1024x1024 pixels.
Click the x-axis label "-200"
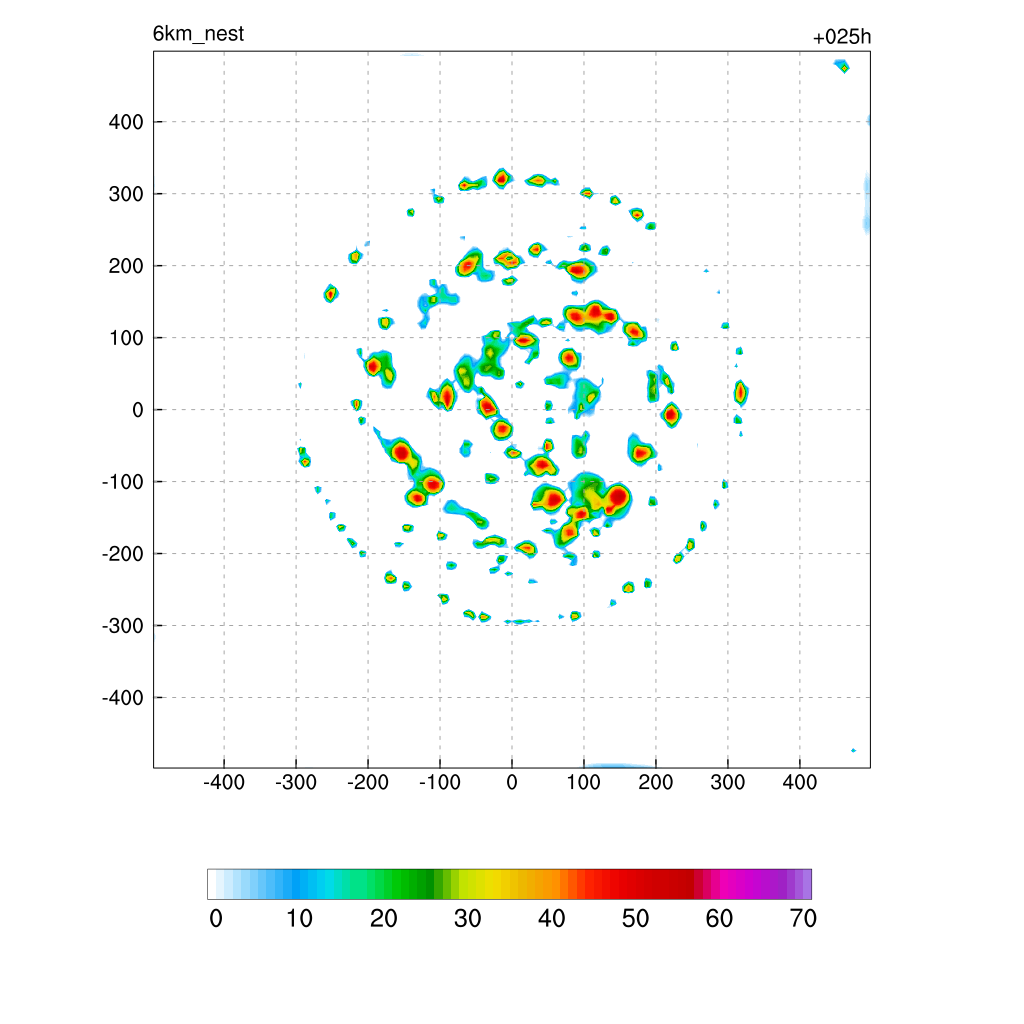coord(368,782)
